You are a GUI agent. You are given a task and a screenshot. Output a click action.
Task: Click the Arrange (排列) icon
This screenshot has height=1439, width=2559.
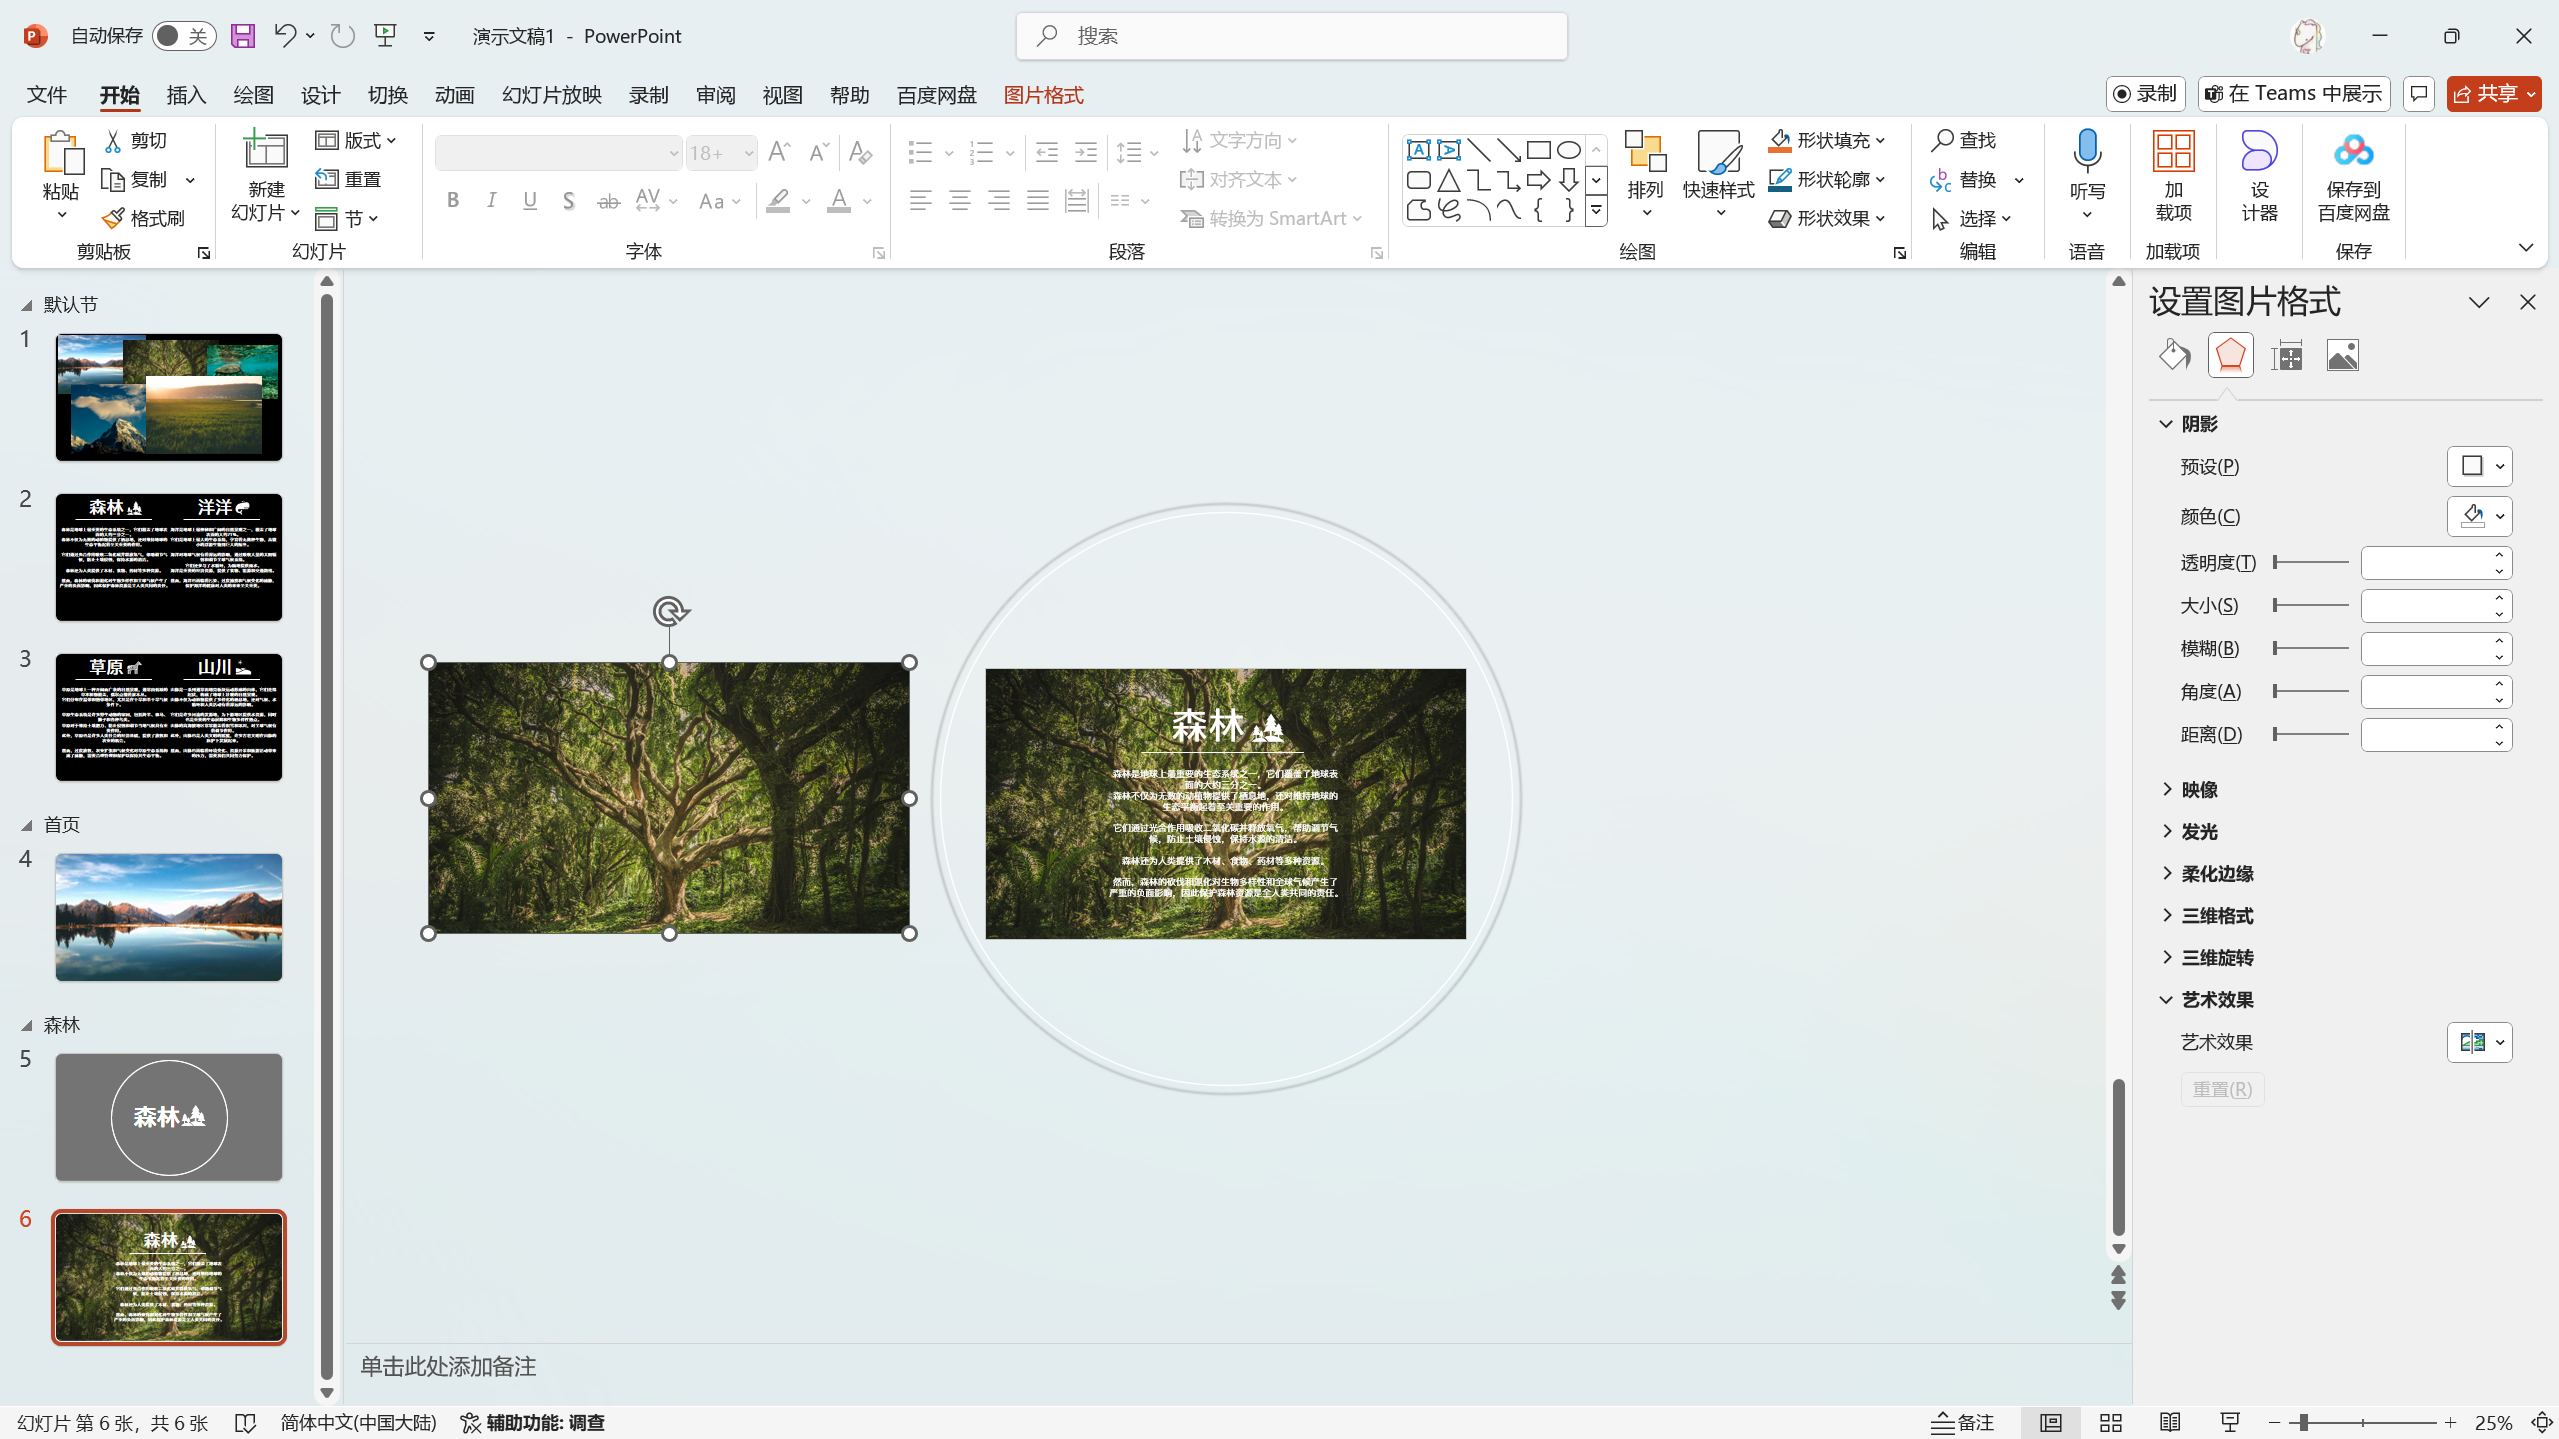(x=1645, y=151)
